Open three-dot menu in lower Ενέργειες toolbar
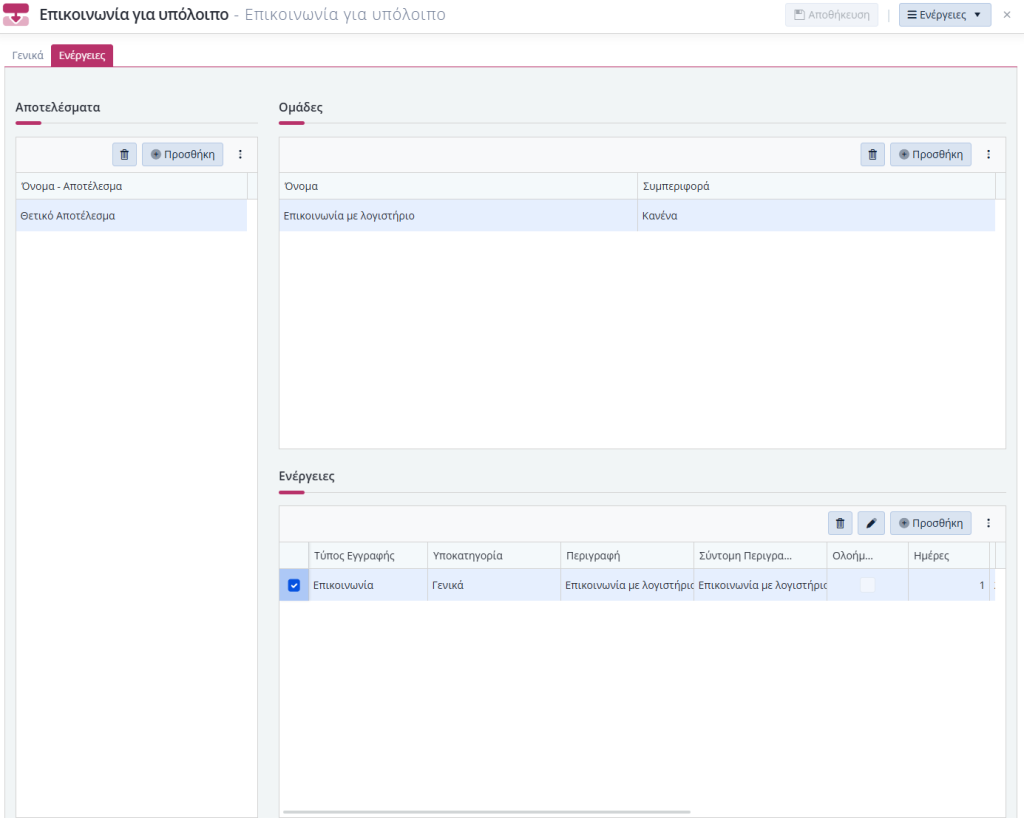 pos(988,523)
